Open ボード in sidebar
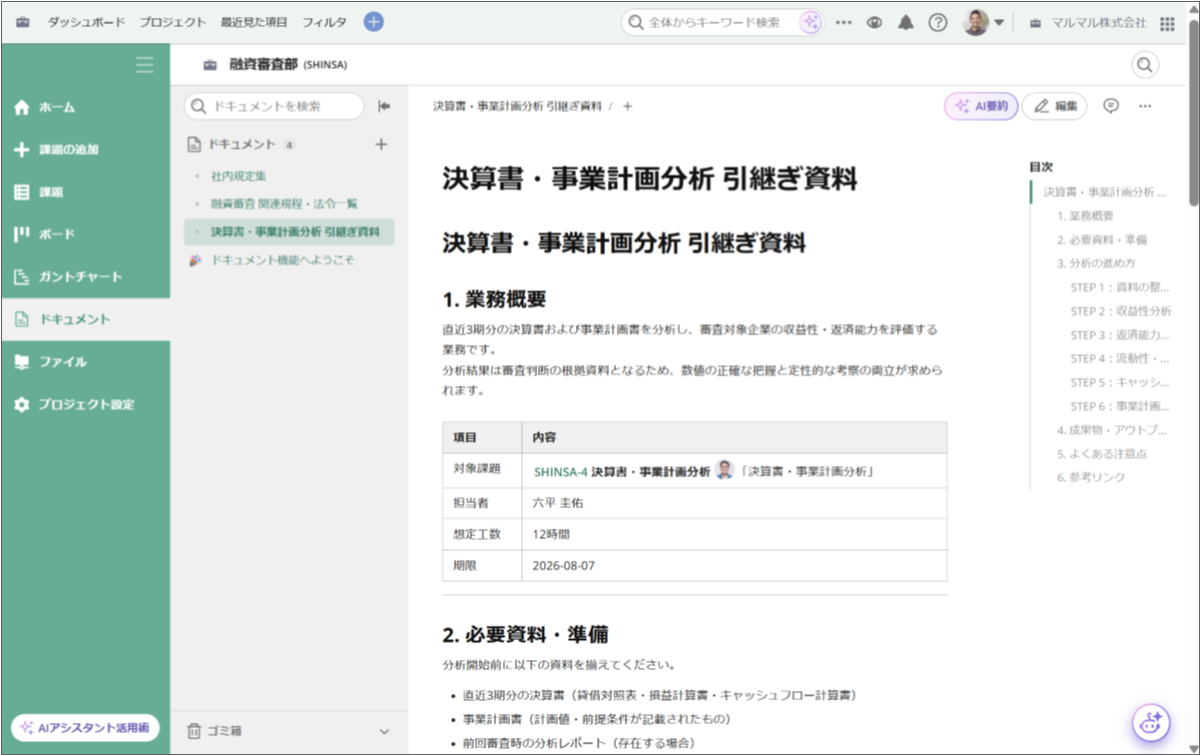This screenshot has height=755, width=1200. click(85, 234)
